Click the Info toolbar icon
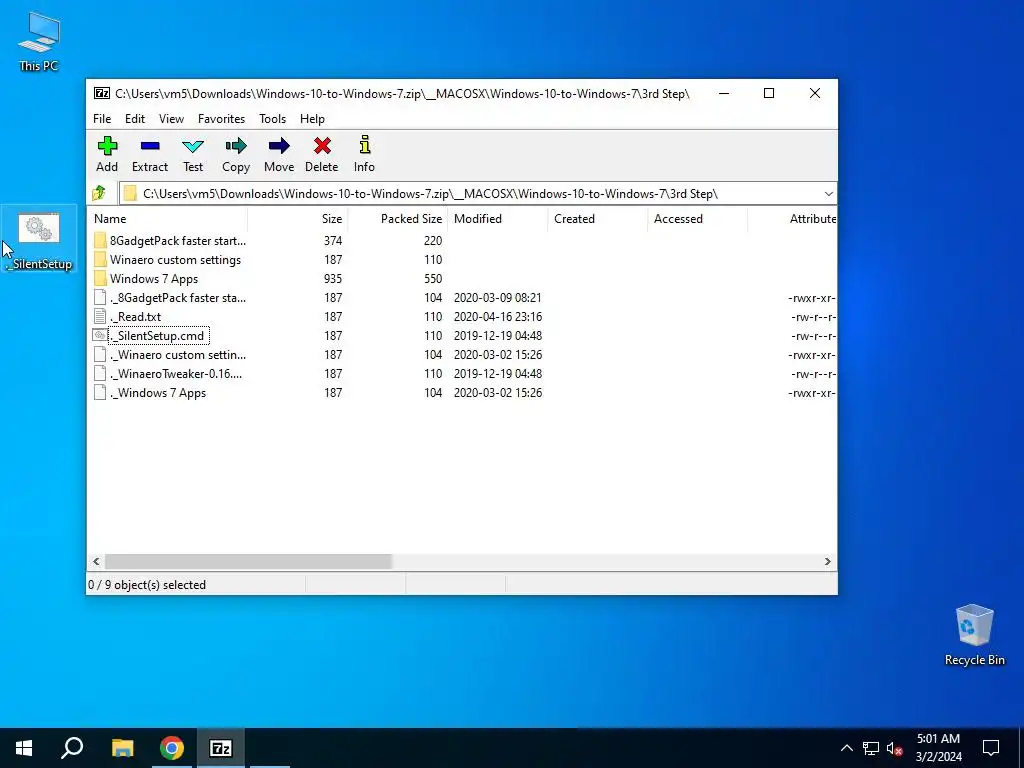1024x768 pixels. (364, 145)
